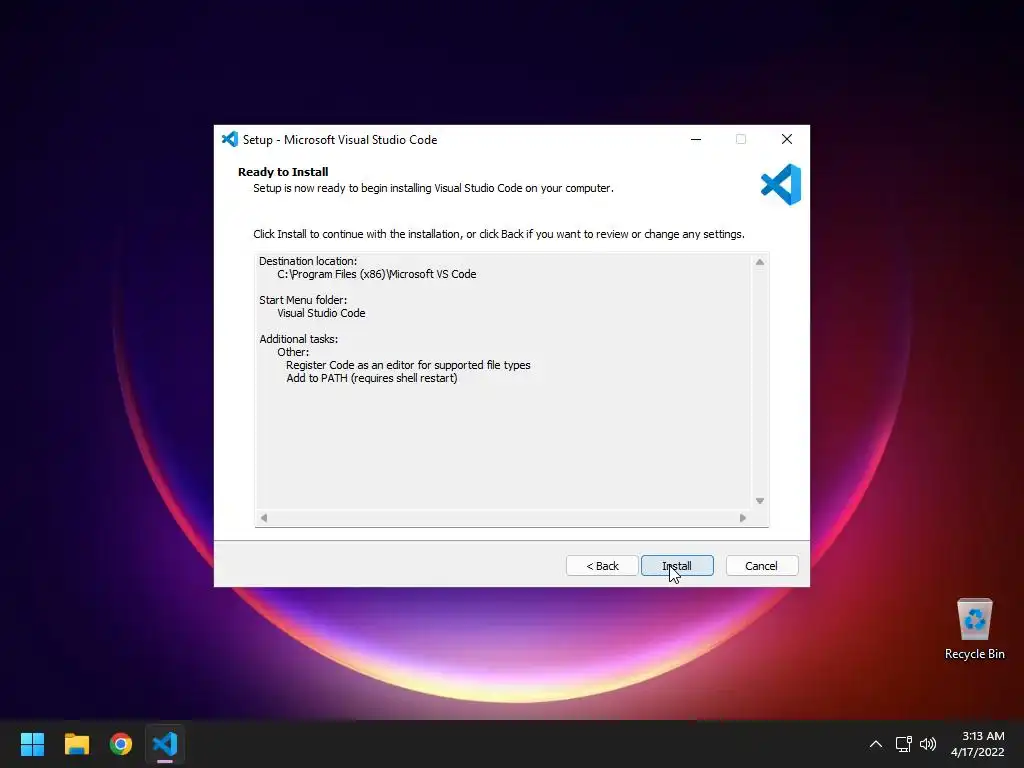Select the VS Code setup taskbar icon
The height and width of the screenshot is (768, 1024).
(165, 744)
